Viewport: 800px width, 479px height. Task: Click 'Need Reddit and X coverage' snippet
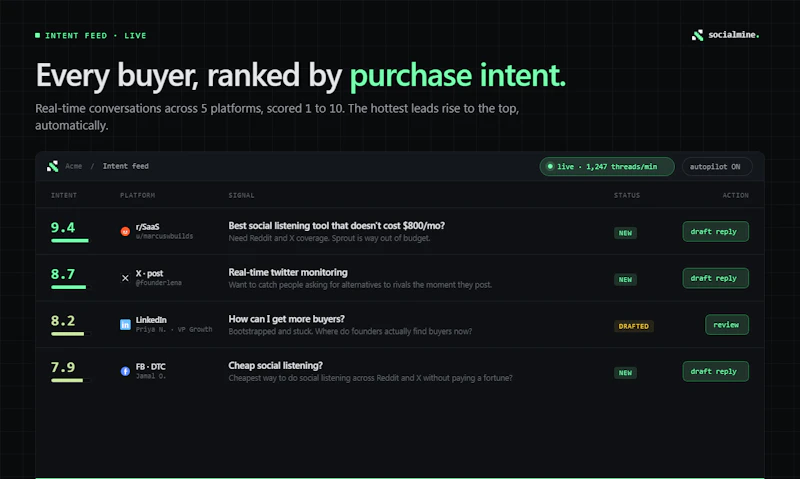pyautogui.click(x=329, y=238)
